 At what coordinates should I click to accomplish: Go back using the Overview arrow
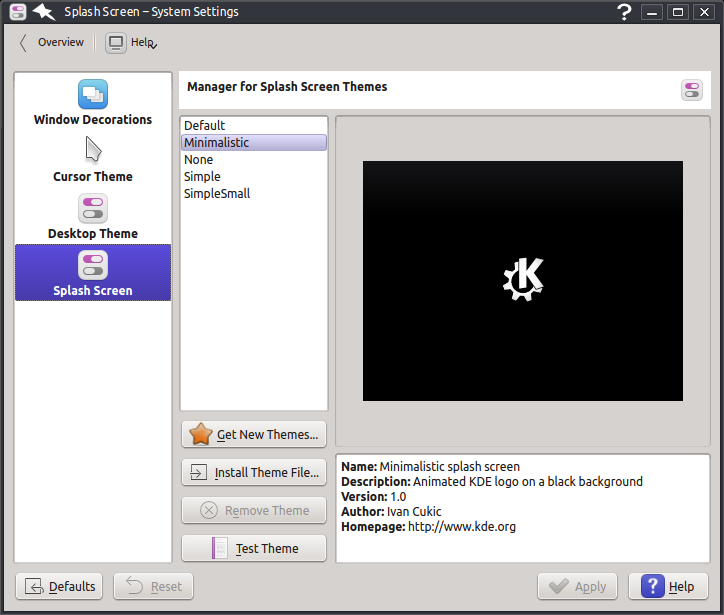(24, 42)
